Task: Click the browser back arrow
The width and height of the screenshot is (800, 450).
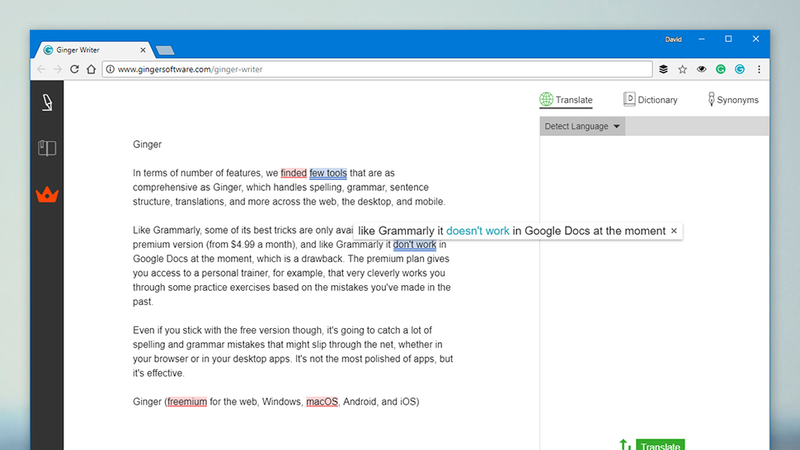Action: coord(41,69)
